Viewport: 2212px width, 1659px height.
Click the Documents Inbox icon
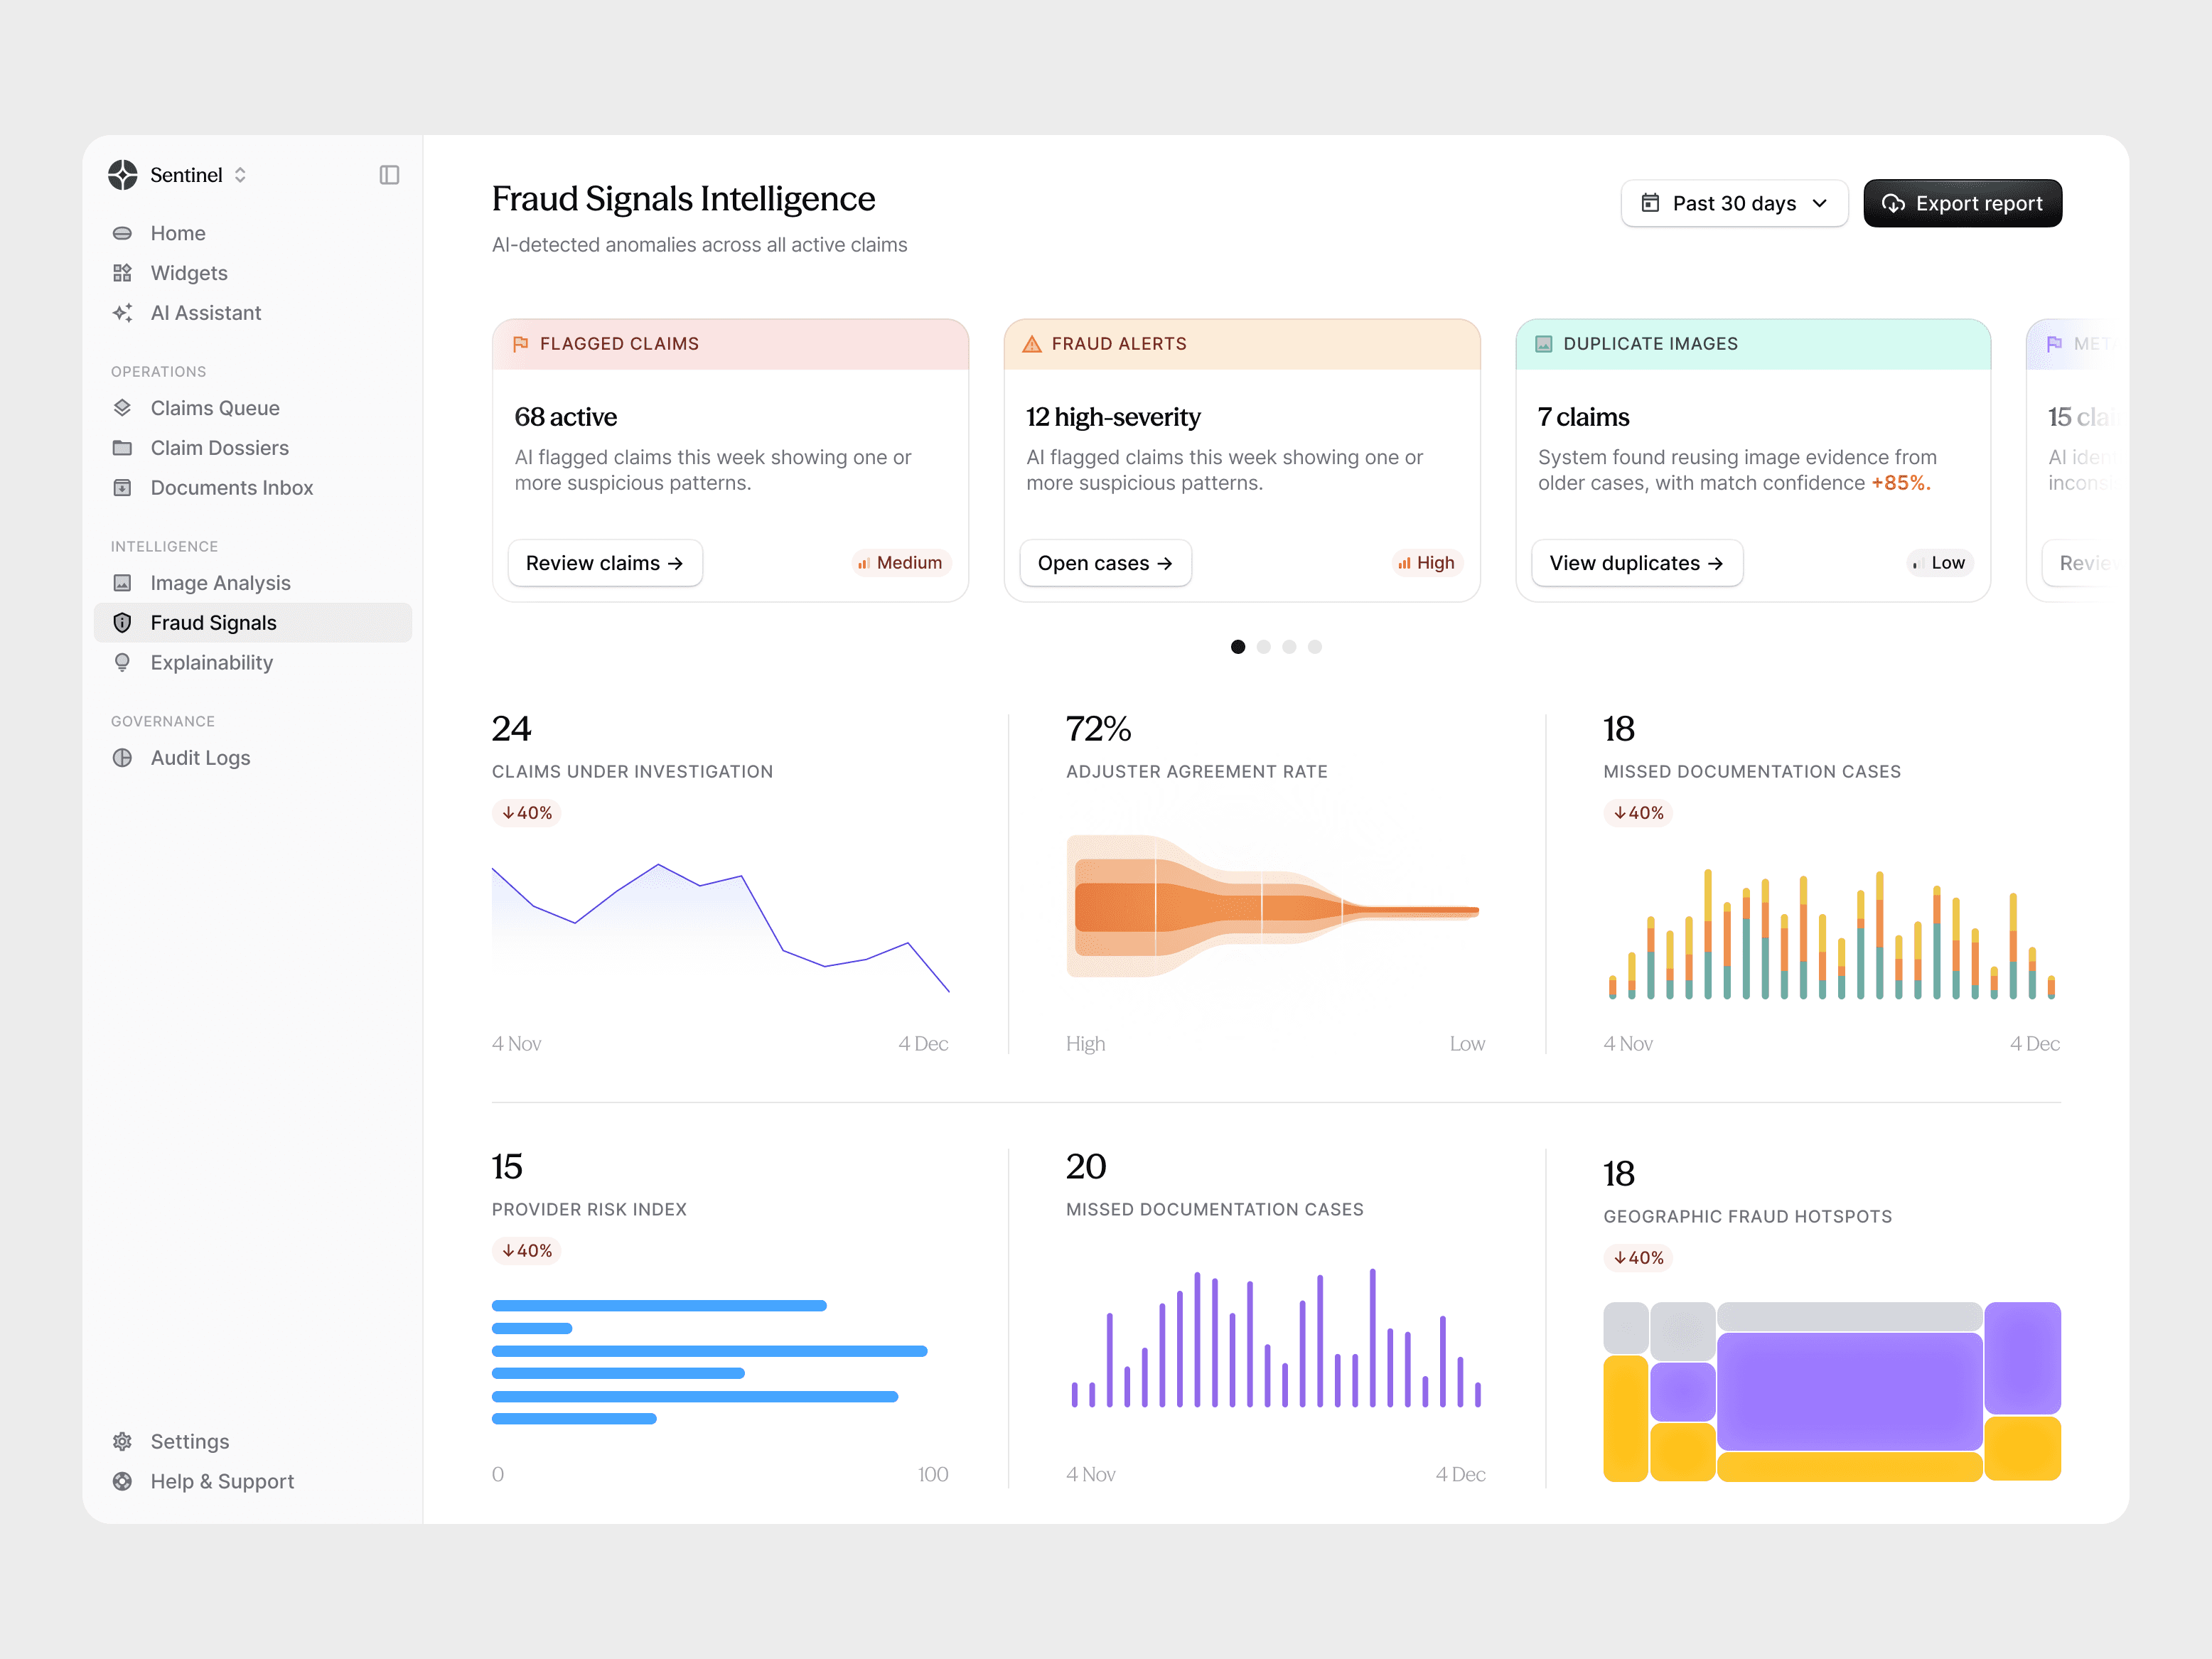(x=123, y=488)
